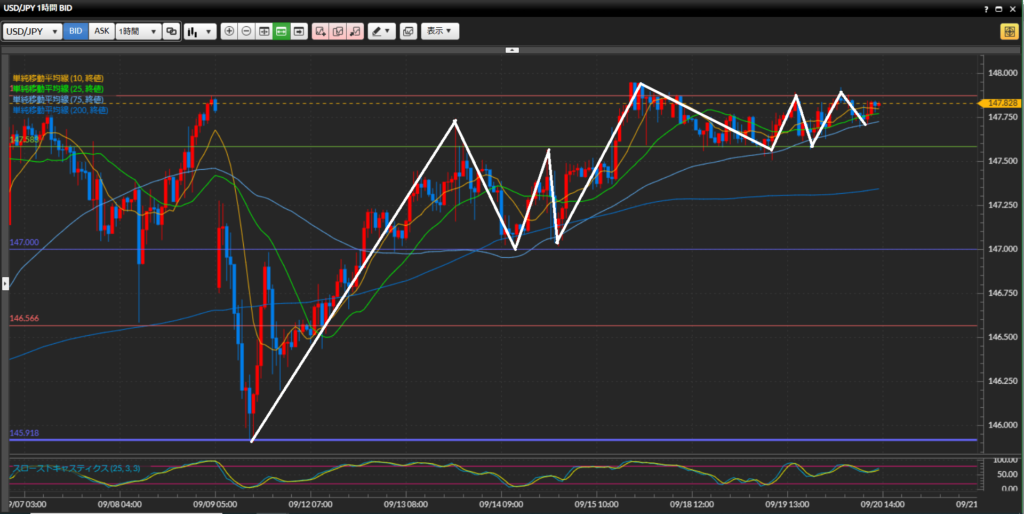Click the scroll-to-latest arrow icon
The width and height of the screenshot is (1024, 514).
click(x=298, y=31)
